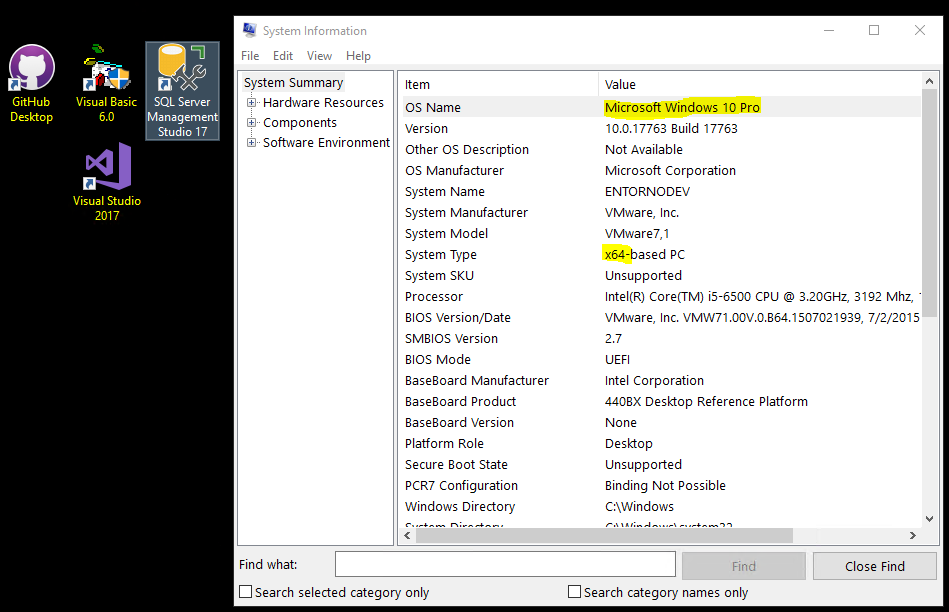The image size is (949, 612).
Task: Select the Version row
Action: (x=662, y=128)
